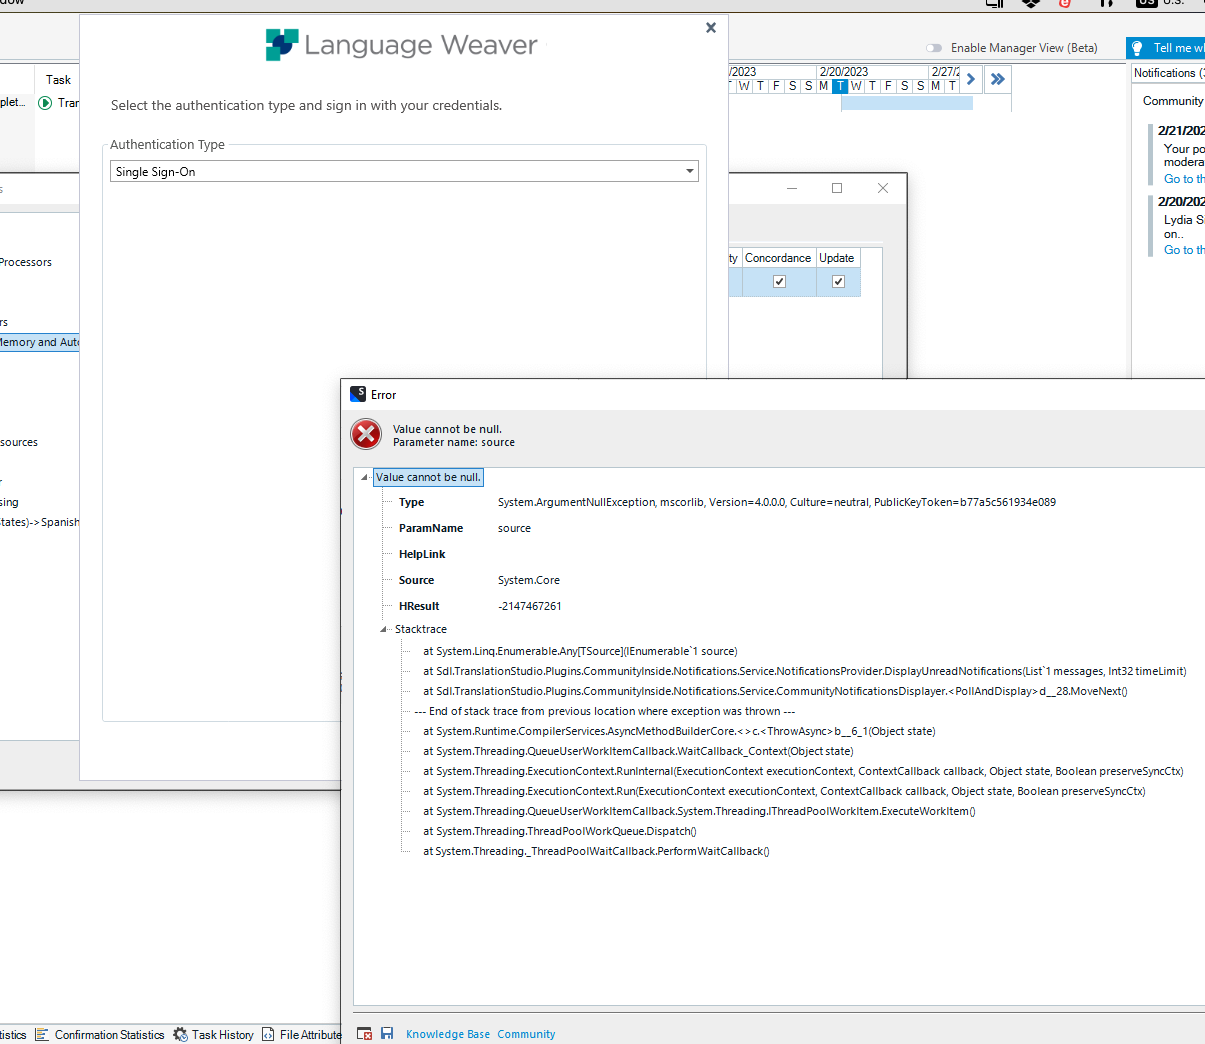Click the single-arrow next week button in timeline

[x=970, y=79]
